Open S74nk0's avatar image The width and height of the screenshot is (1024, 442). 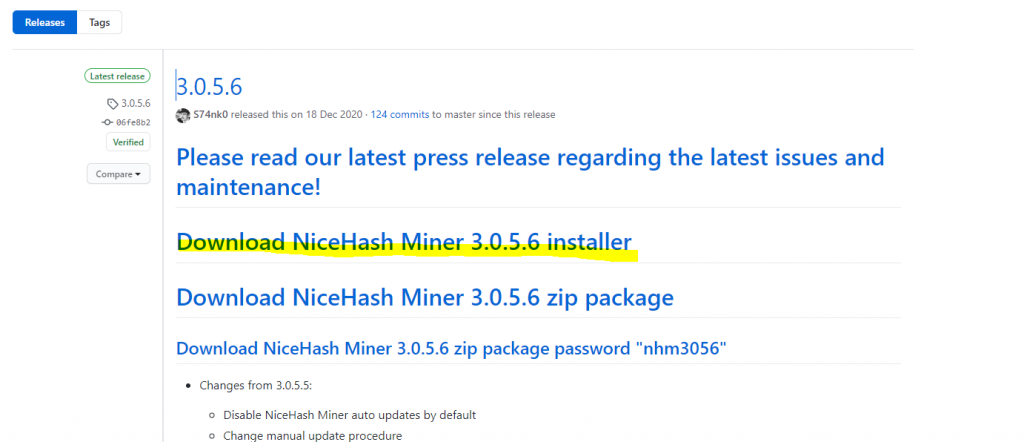coord(183,115)
